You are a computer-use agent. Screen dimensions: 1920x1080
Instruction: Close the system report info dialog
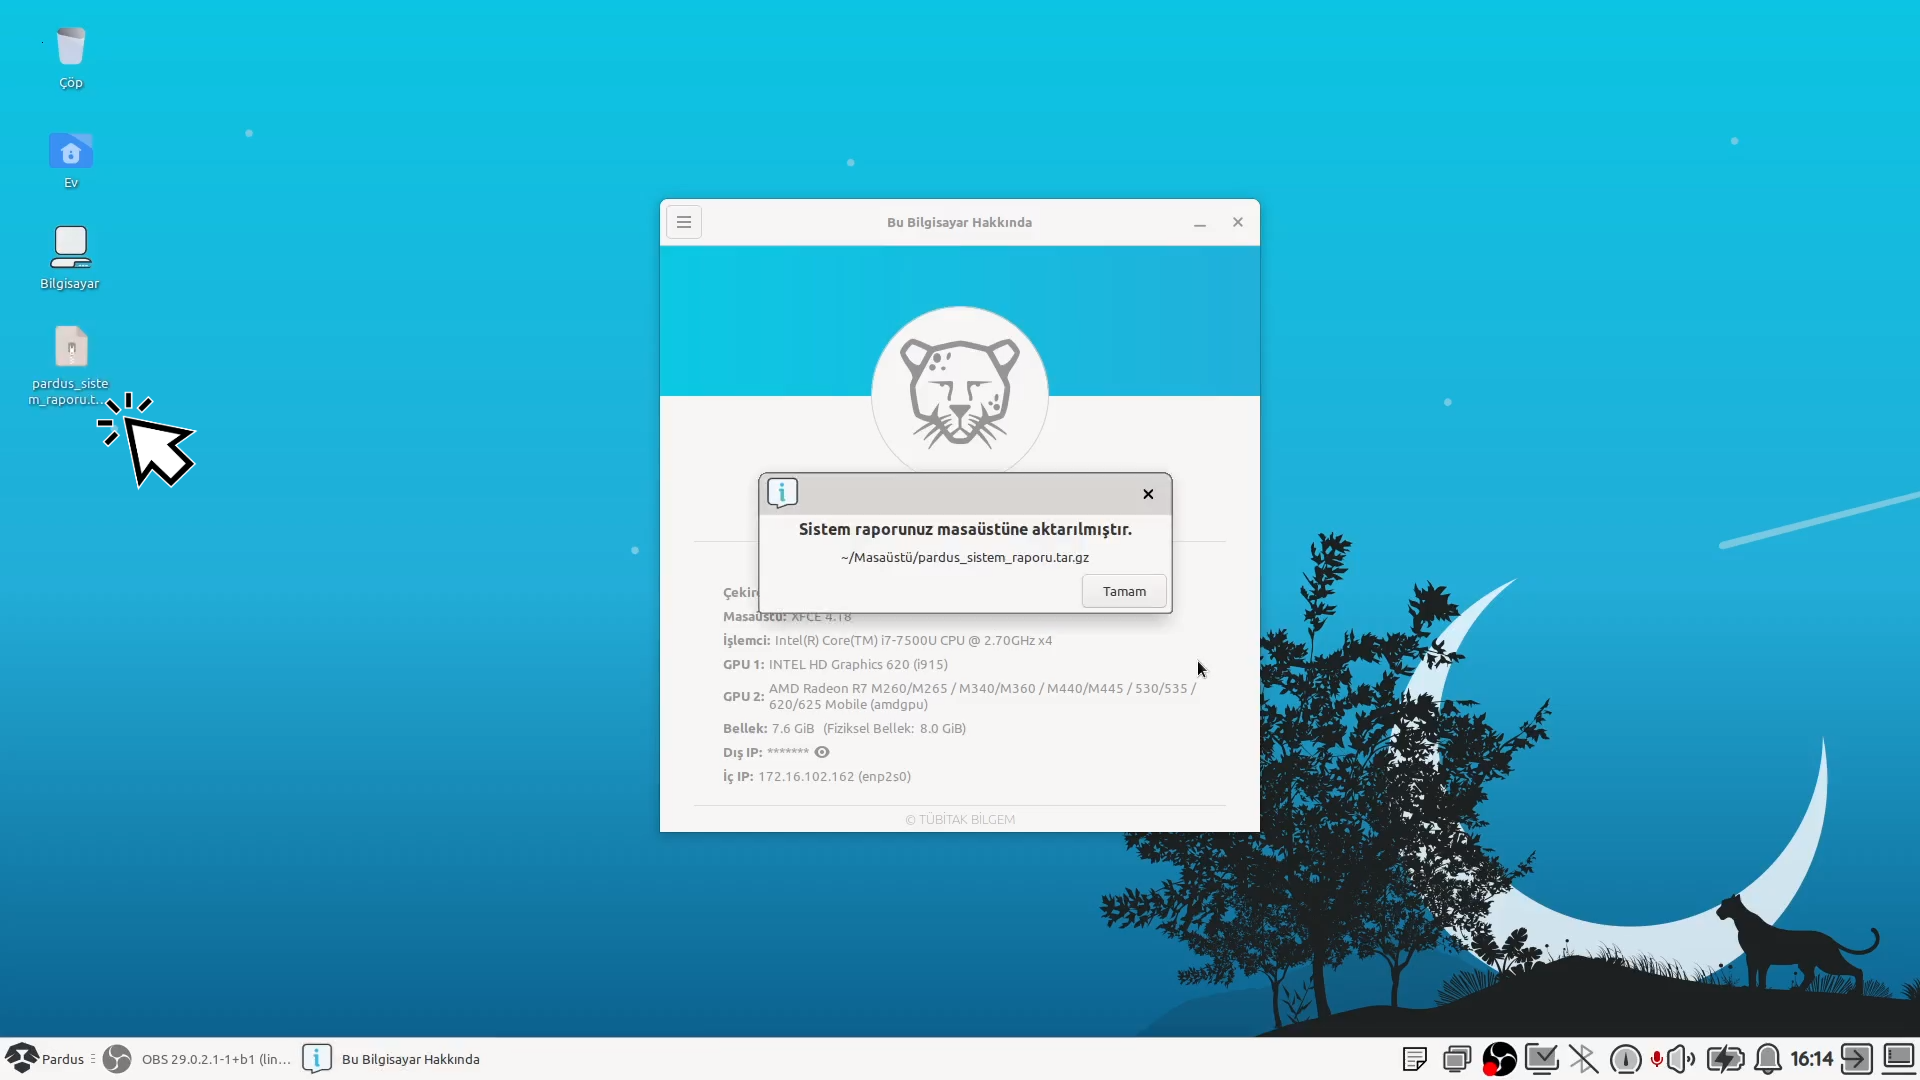click(x=1148, y=494)
